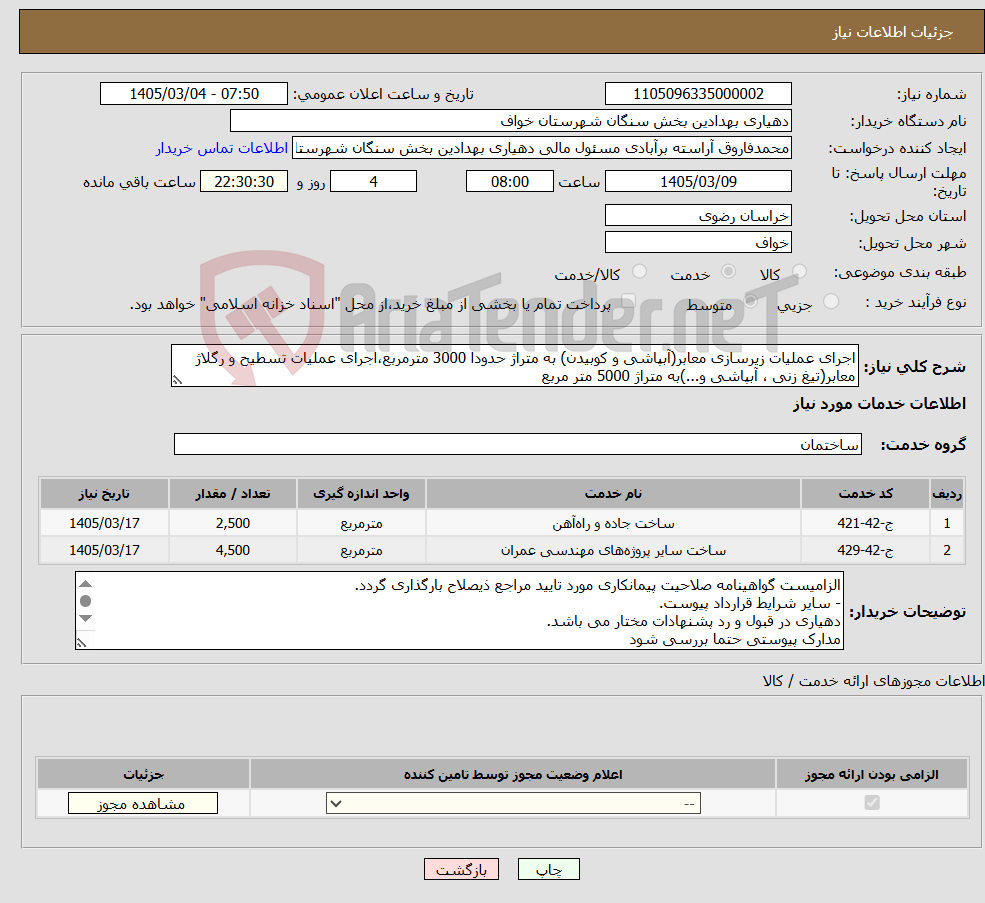
Task: Click the announcement date field 1405/03/04 - 07:50
Action: point(193,94)
